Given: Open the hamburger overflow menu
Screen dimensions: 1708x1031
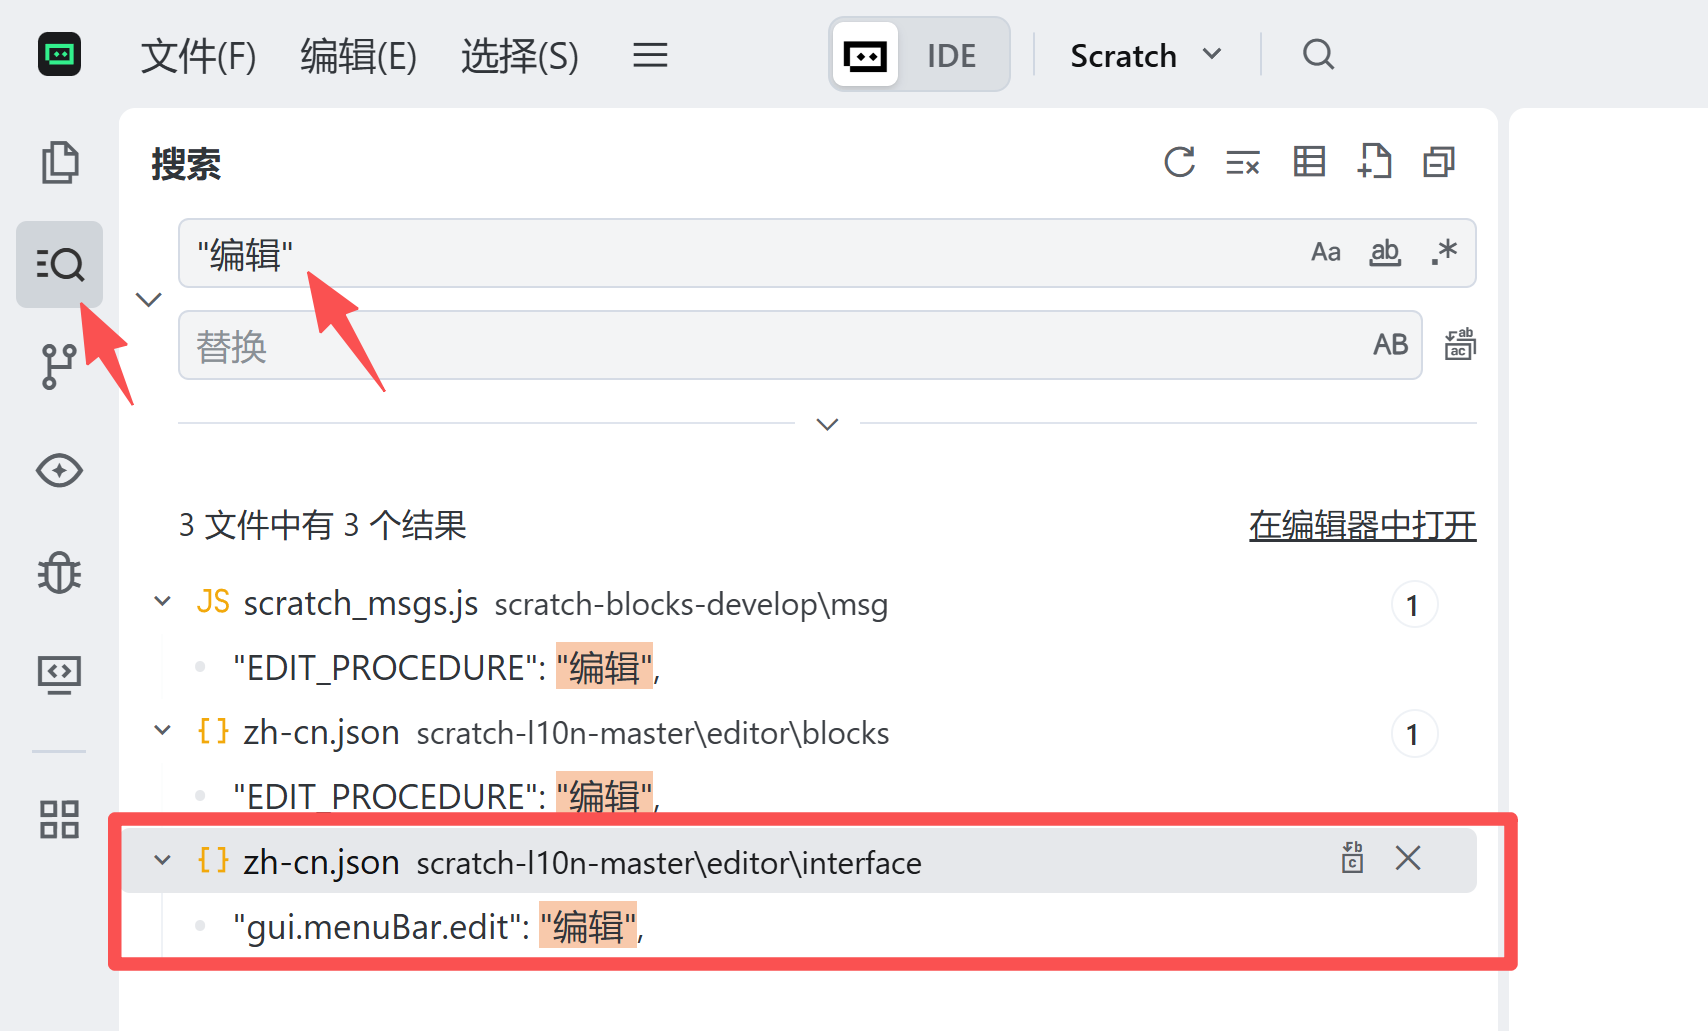Looking at the screenshot, I should click(650, 55).
